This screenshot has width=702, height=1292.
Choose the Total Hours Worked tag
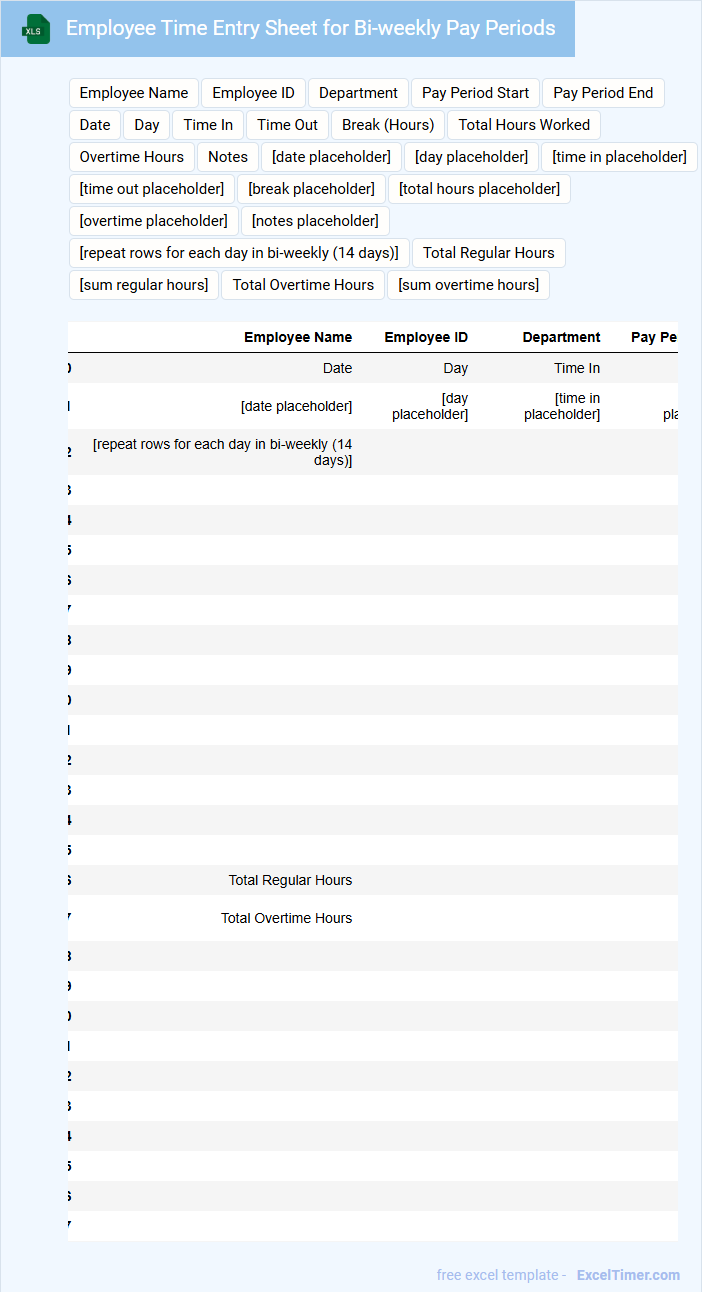coord(524,125)
